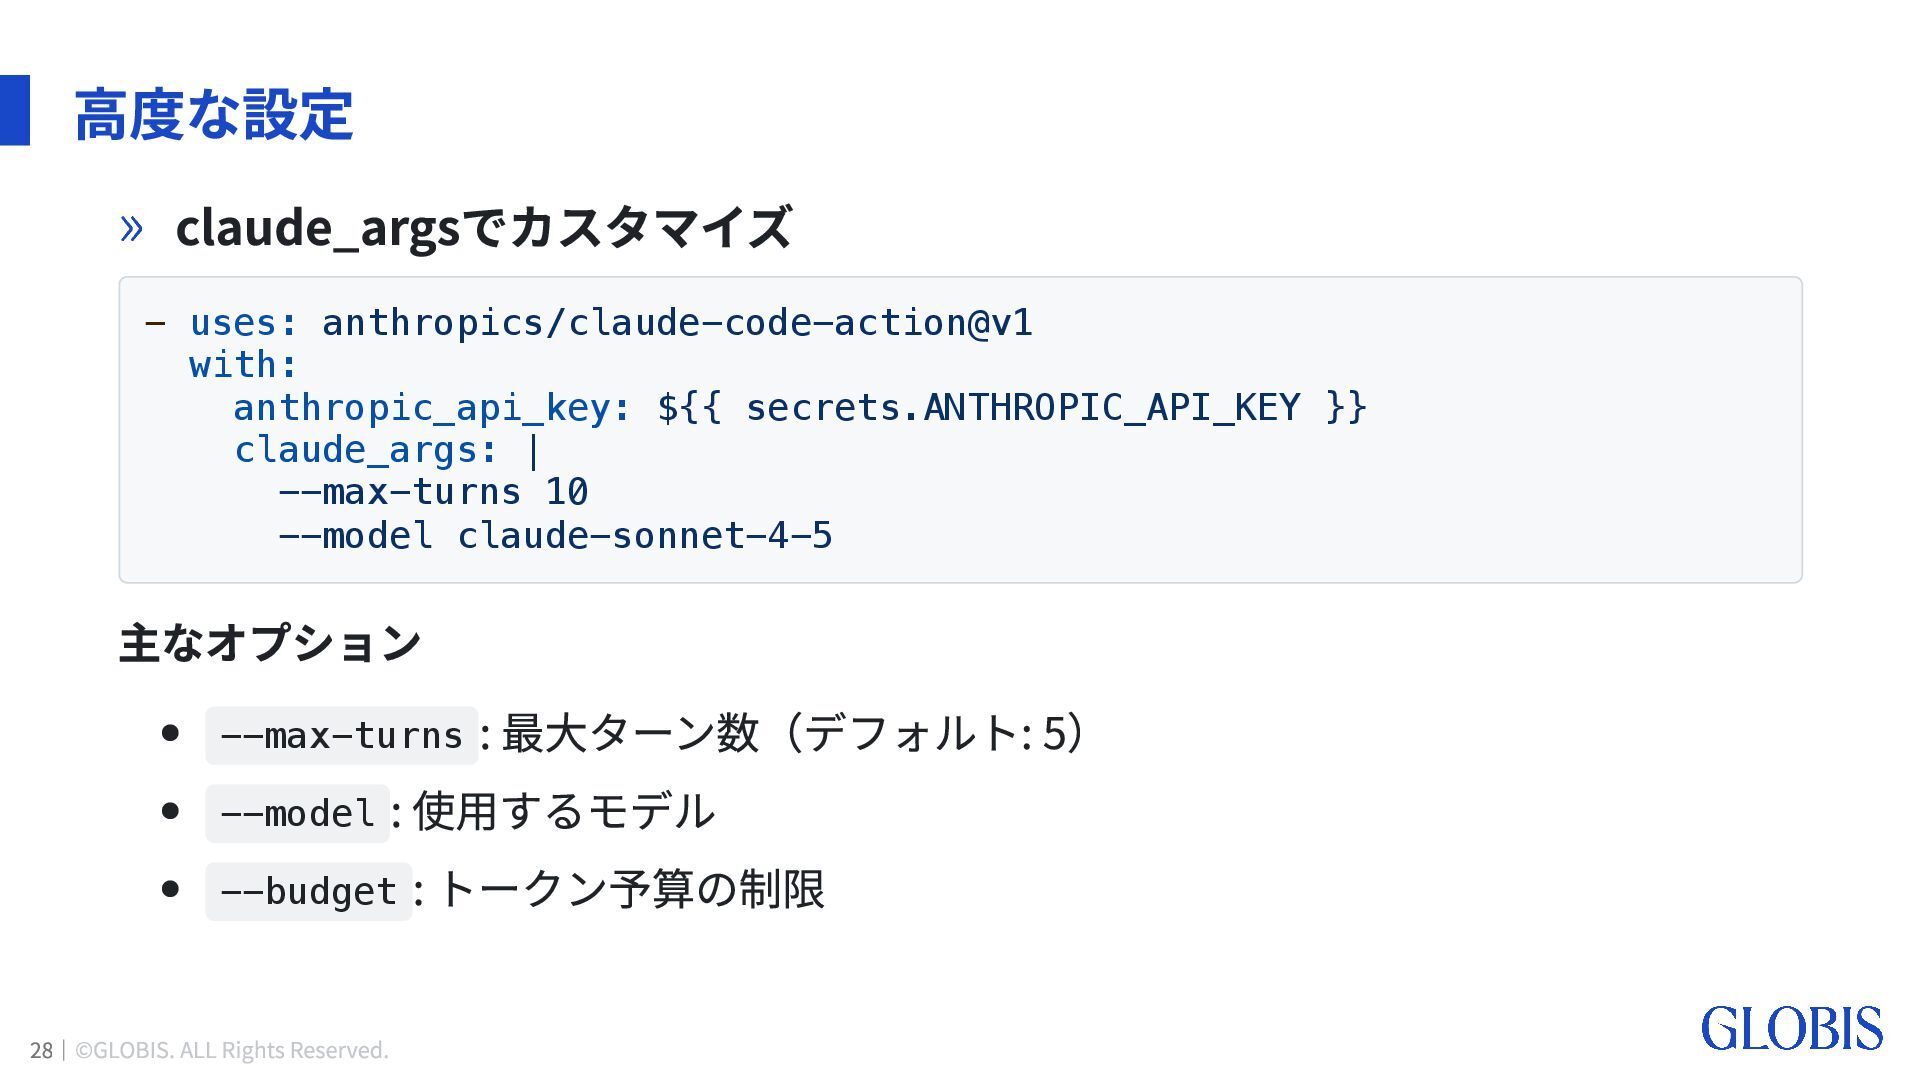Click the slide page number 28
Screen dimensions: 1920x1080
(41, 1050)
